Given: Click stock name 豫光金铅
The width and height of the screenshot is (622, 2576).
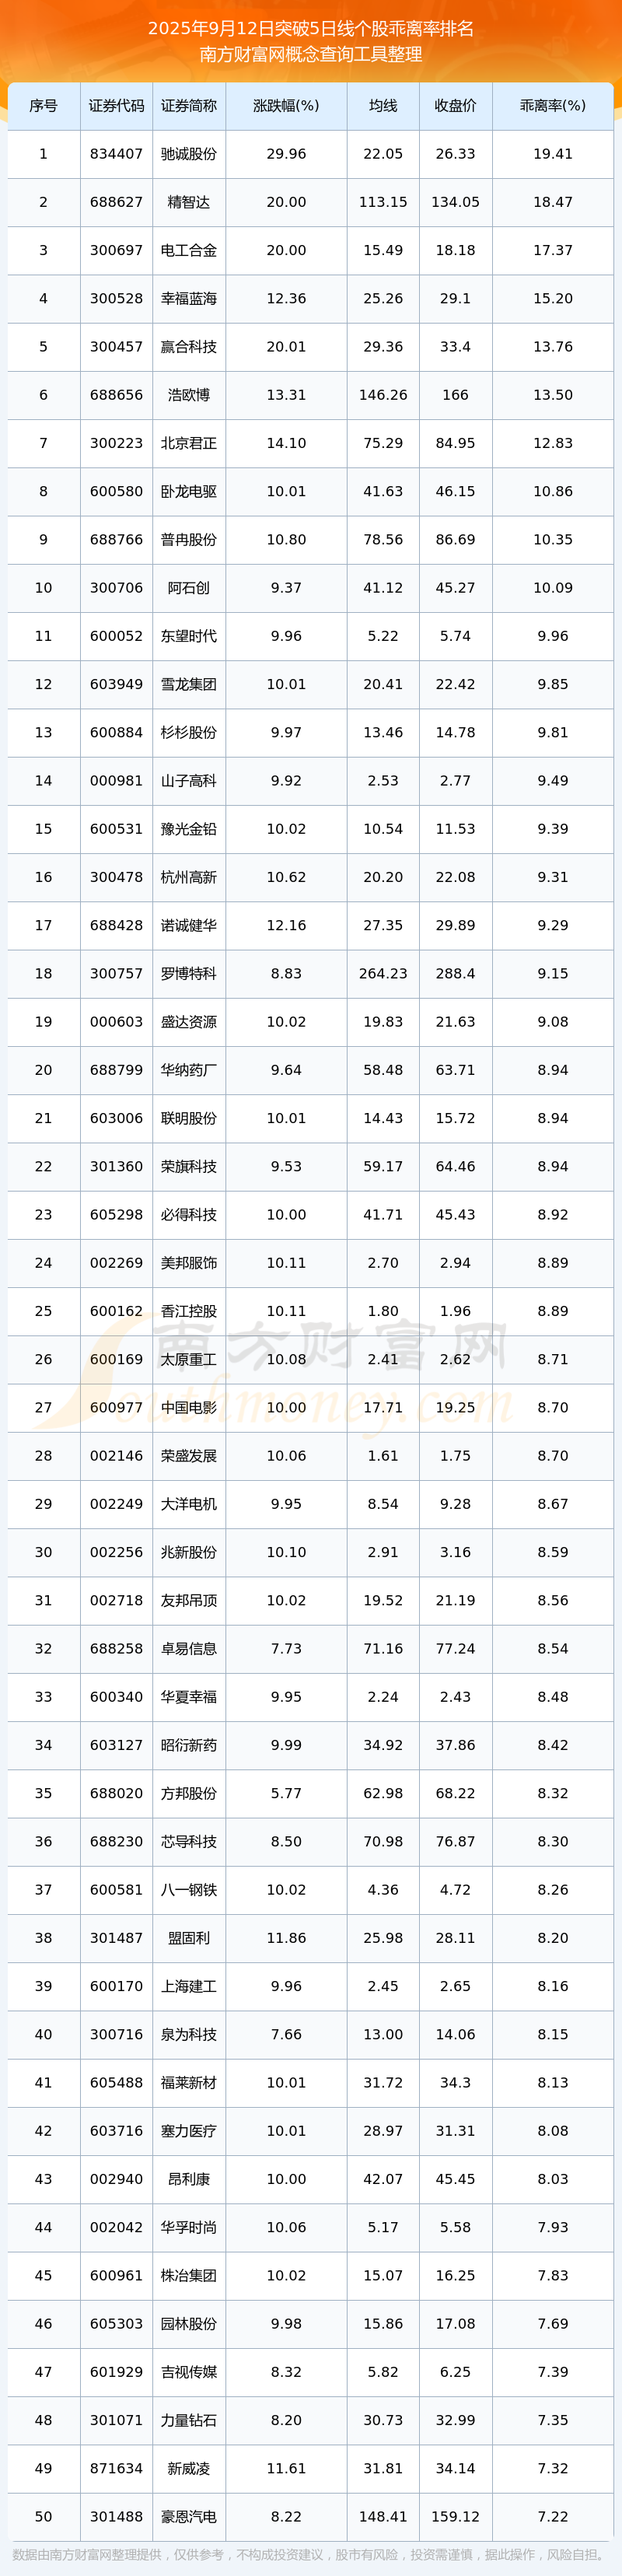Looking at the screenshot, I should 189,829.
